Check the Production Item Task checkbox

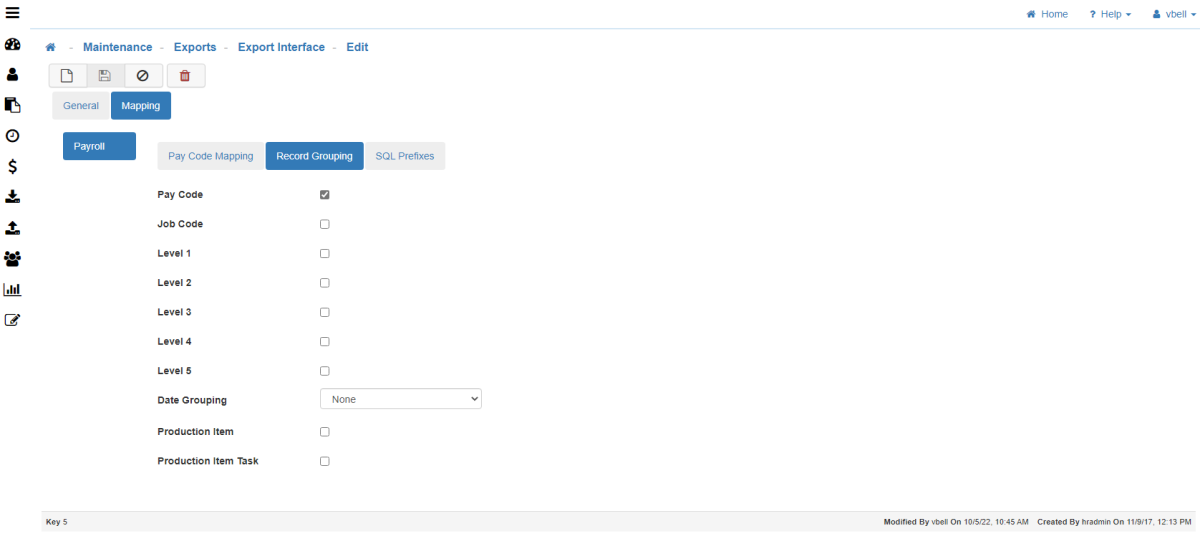(325, 461)
